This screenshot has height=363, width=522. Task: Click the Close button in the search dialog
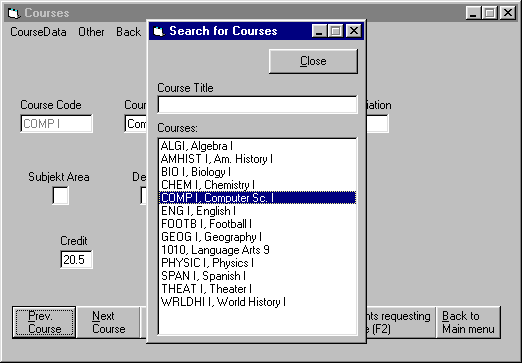(313, 61)
